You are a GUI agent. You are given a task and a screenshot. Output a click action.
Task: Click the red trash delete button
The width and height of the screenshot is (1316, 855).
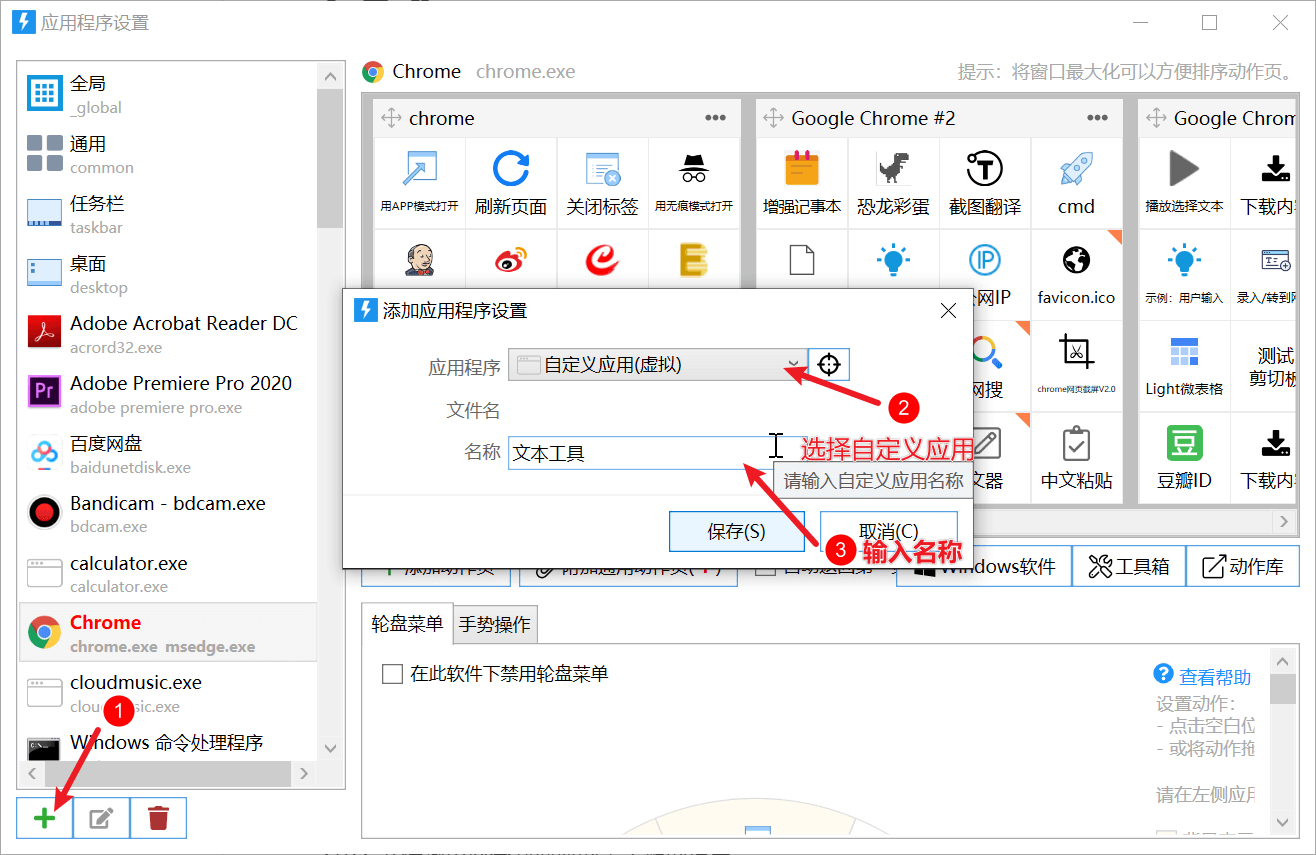pos(158,818)
